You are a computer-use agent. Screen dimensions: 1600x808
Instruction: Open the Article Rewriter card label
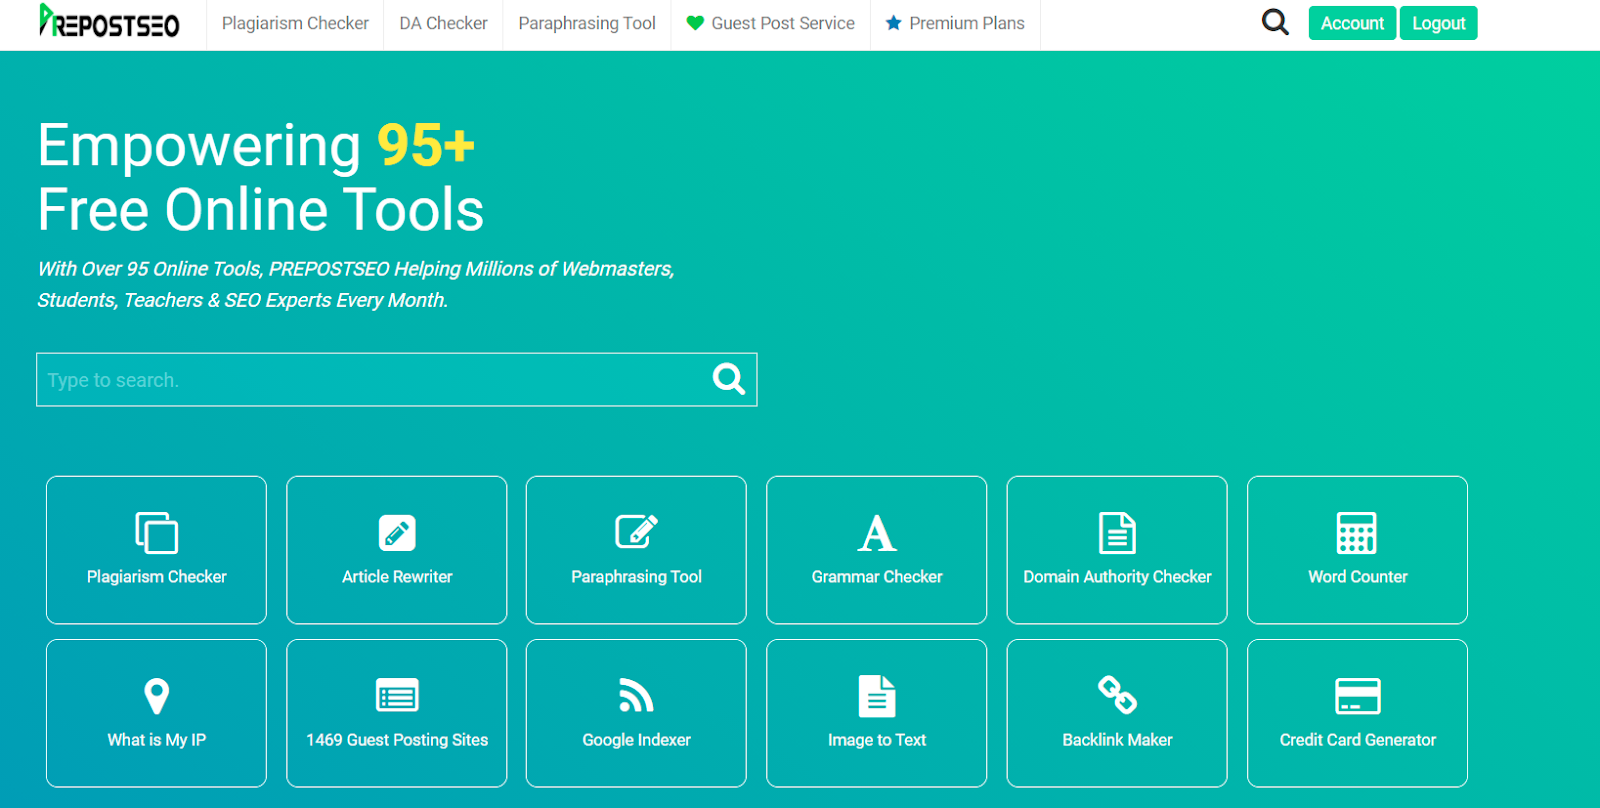[397, 577]
